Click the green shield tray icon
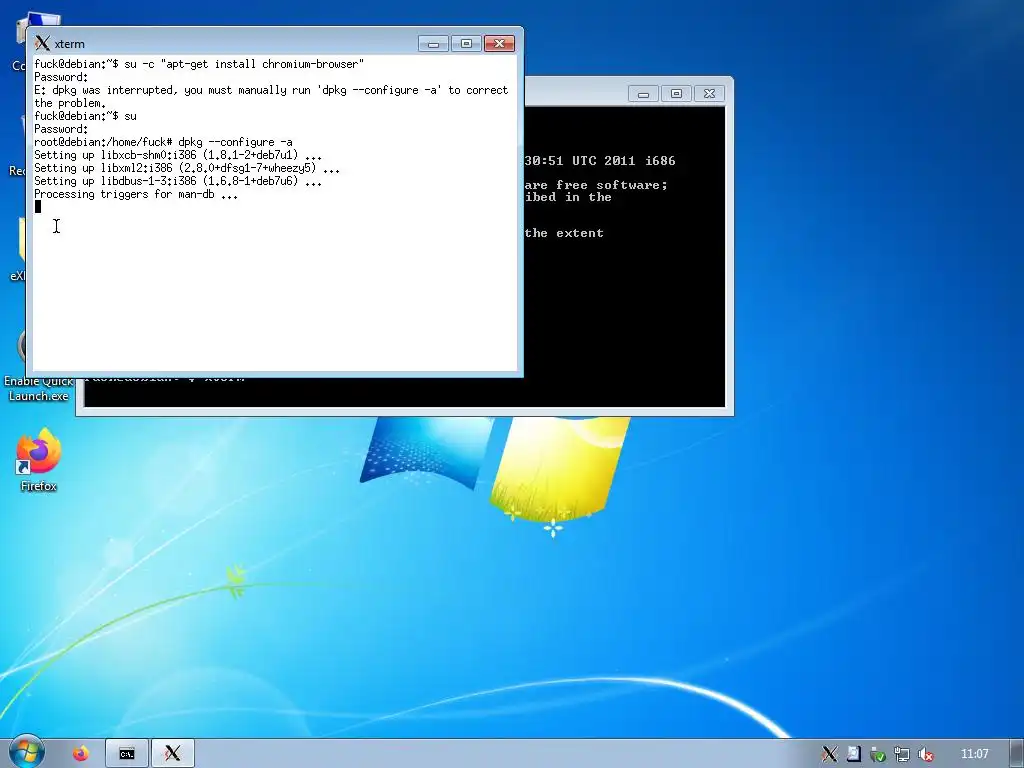The image size is (1024, 768). [878, 755]
